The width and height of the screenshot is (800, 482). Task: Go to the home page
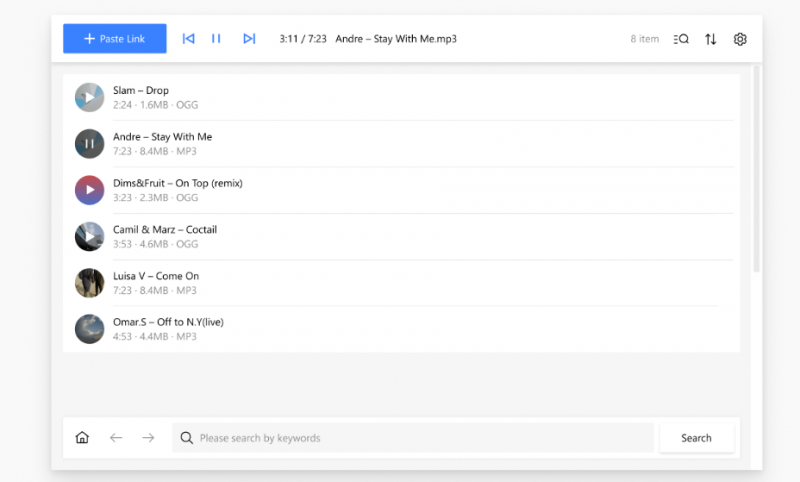point(82,438)
